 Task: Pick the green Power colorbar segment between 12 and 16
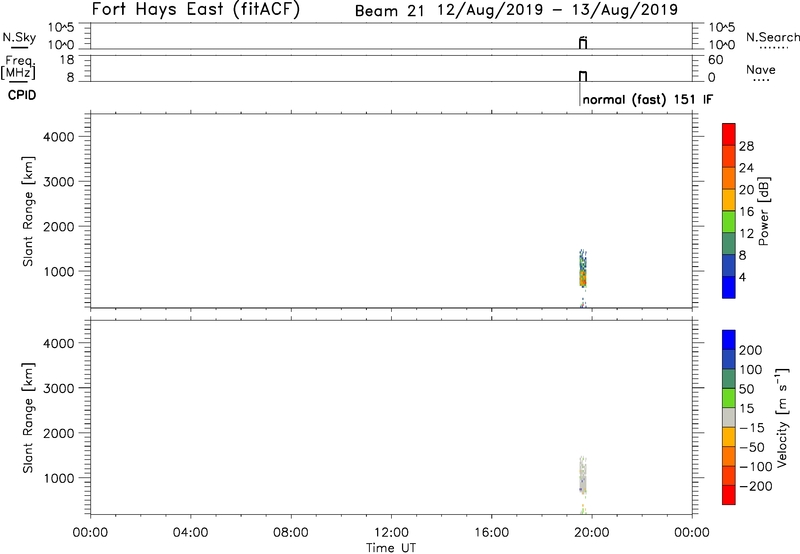click(729, 222)
